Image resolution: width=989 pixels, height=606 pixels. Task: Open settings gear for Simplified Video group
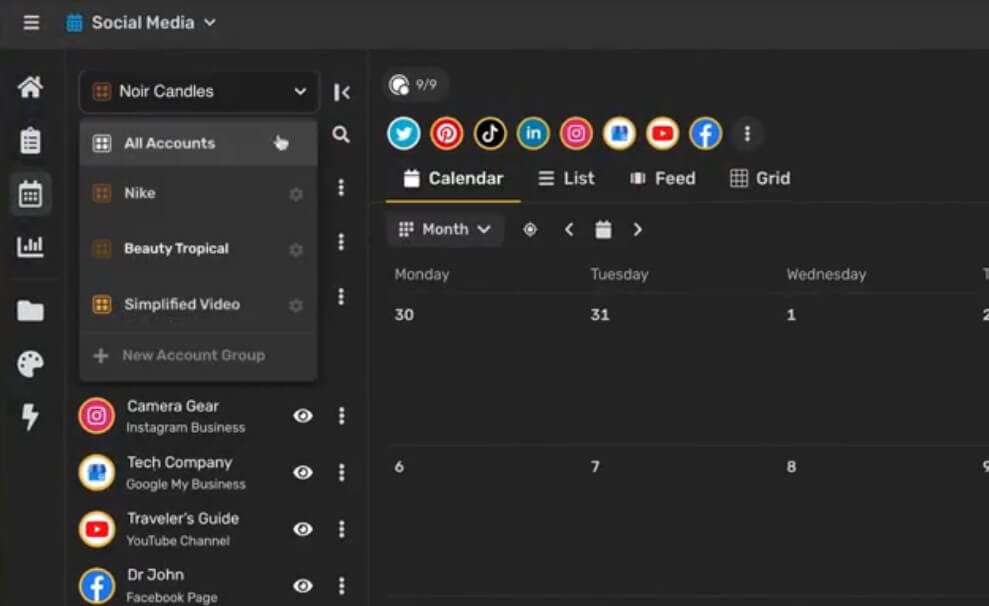(296, 305)
